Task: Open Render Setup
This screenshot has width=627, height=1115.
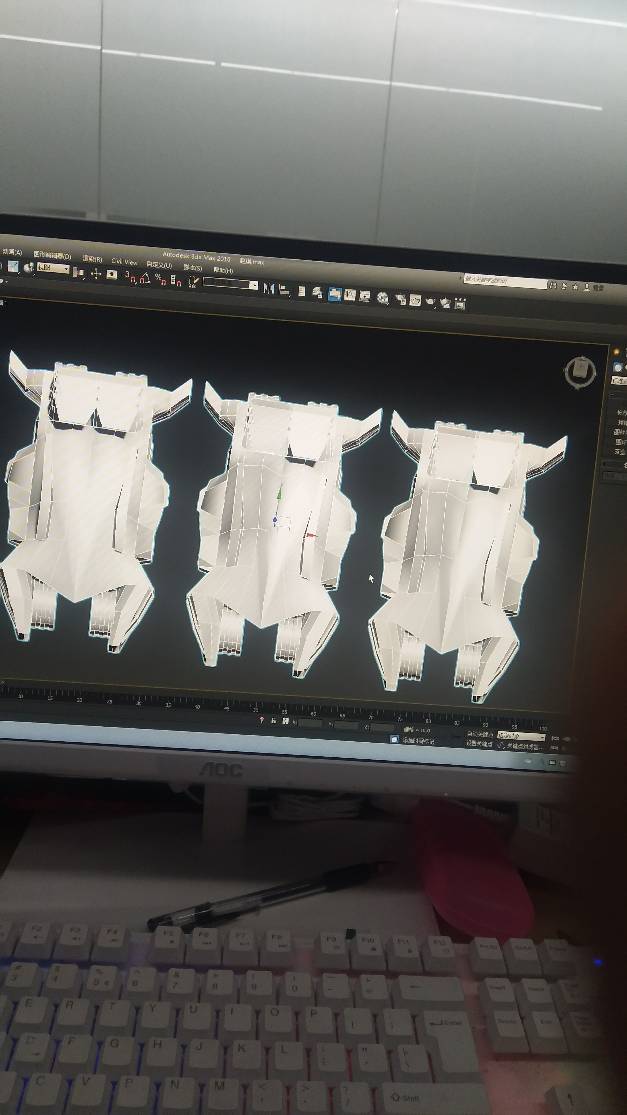Action: (x=401, y=299)
